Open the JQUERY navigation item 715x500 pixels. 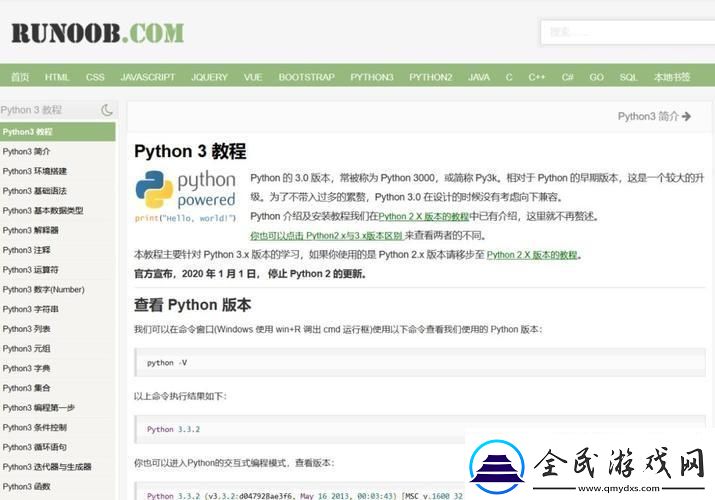pos(209,77)
